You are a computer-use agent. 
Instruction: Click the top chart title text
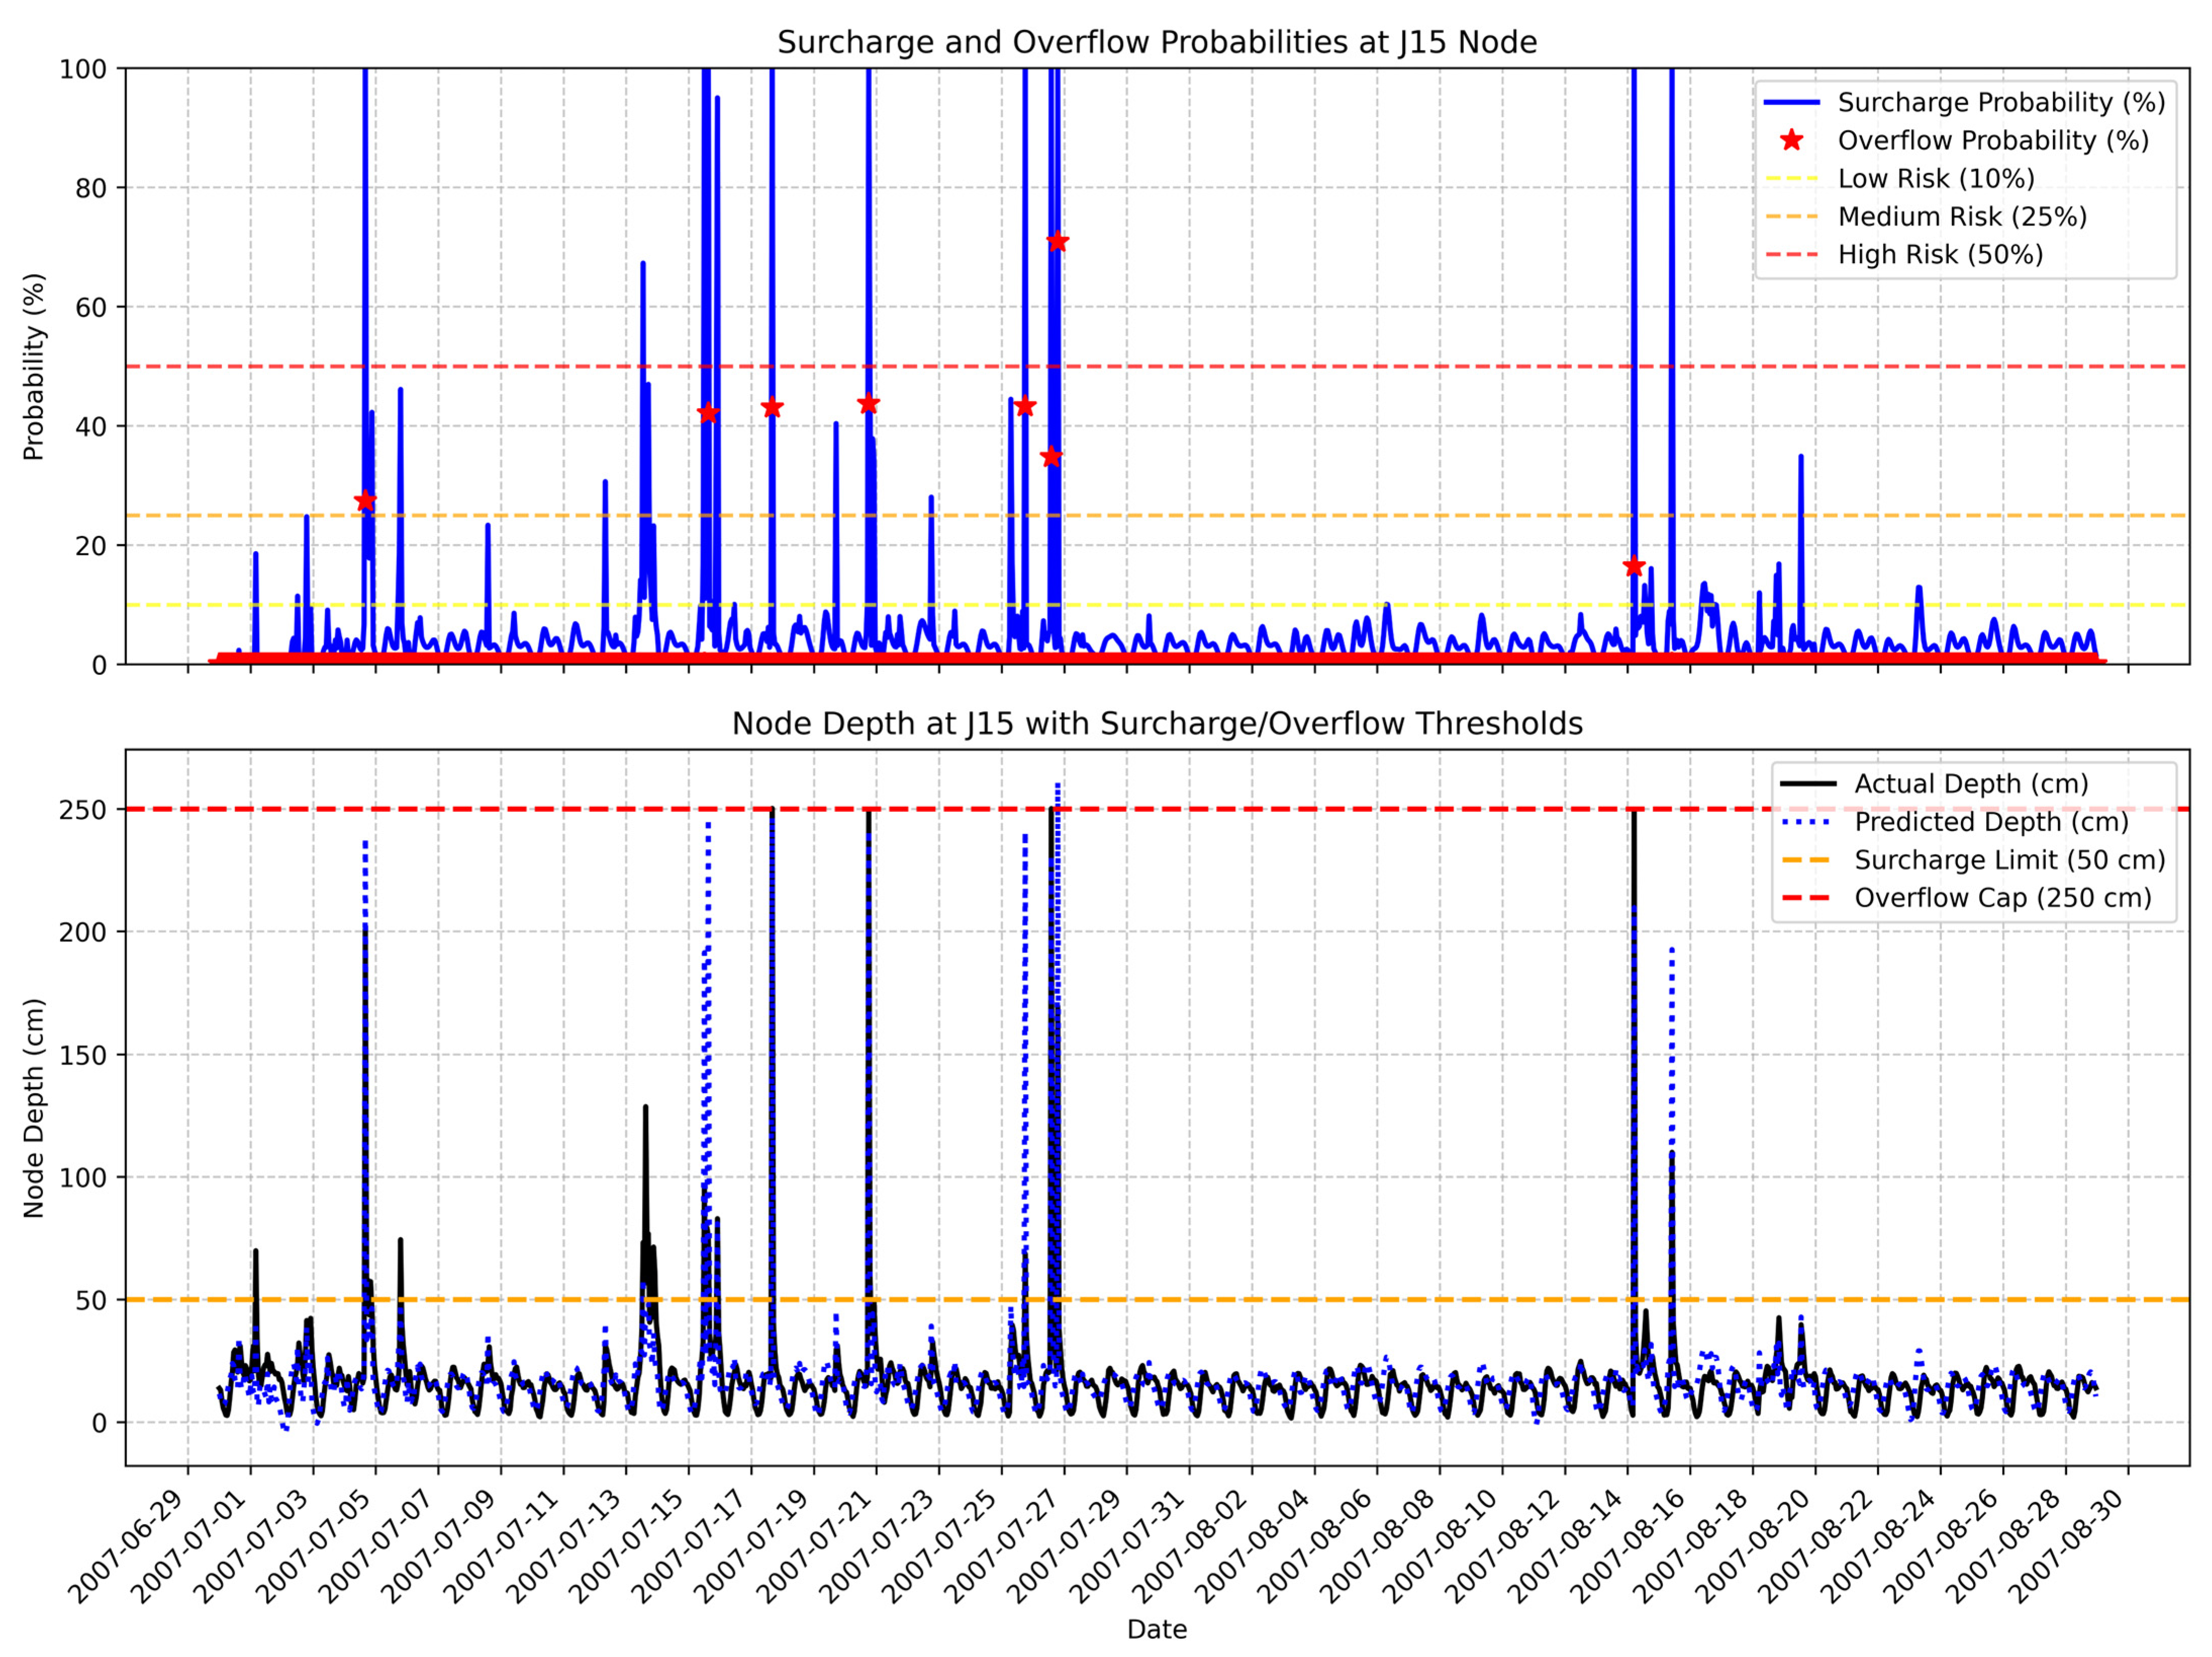point(1157,43)
